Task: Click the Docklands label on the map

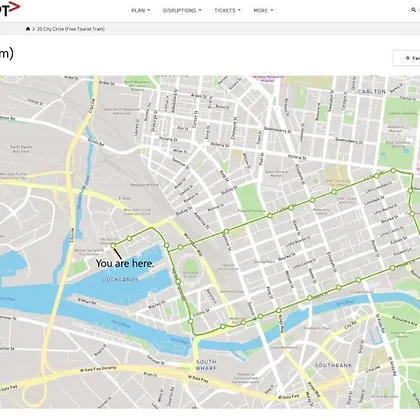Action: pos(120,279)
